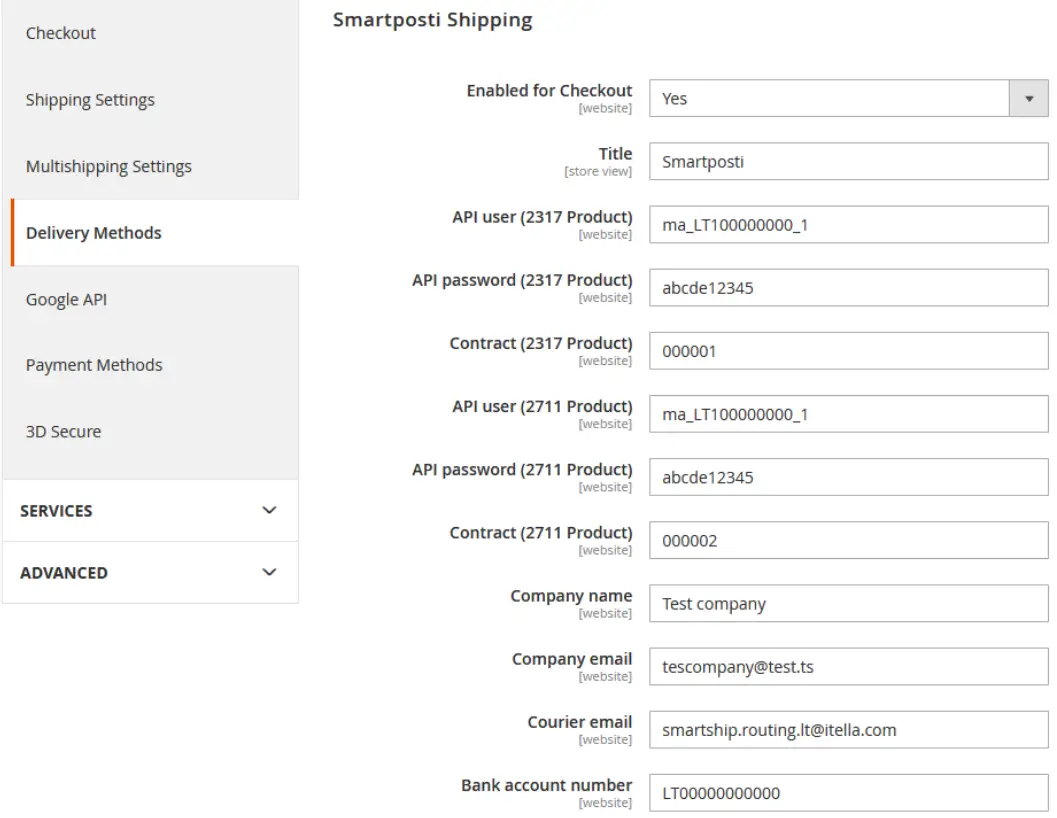The image size is (1057, 818).
Task: Open Shipping Settings in sidebar
Action: point(90,100)
